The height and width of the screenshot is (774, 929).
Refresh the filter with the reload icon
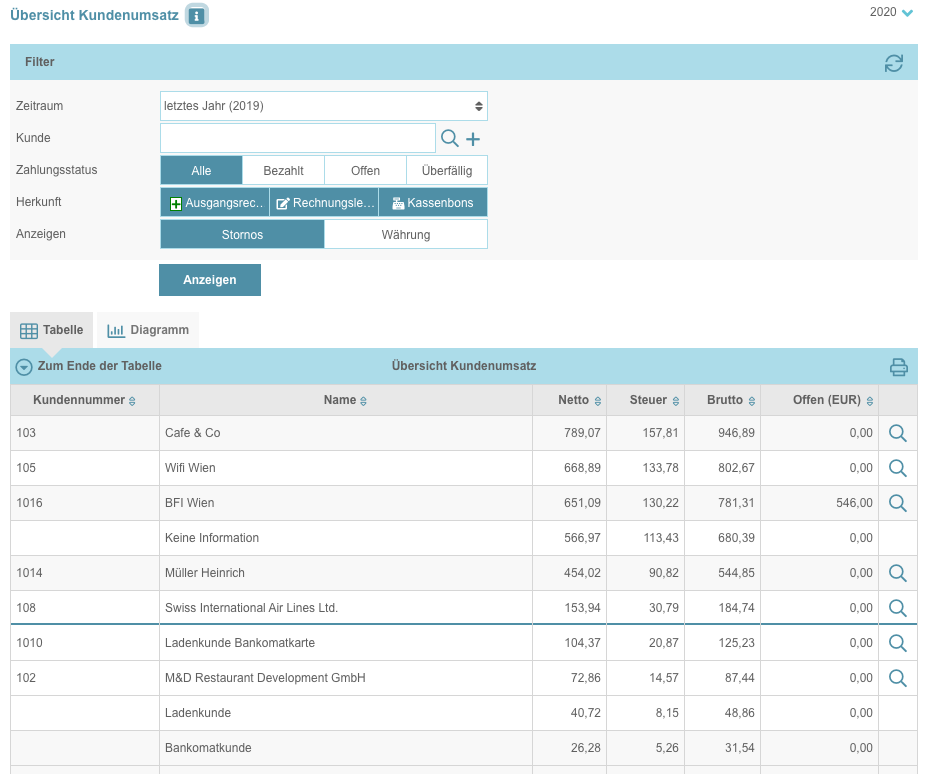coord(893,63)
